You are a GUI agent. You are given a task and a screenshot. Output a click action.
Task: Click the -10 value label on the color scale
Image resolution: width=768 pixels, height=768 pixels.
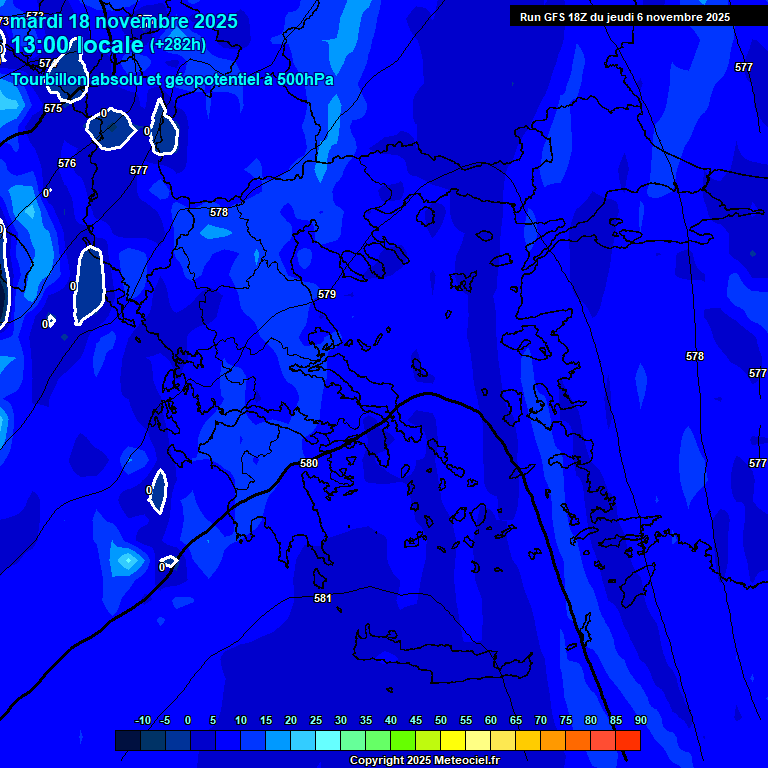[141, 721]
